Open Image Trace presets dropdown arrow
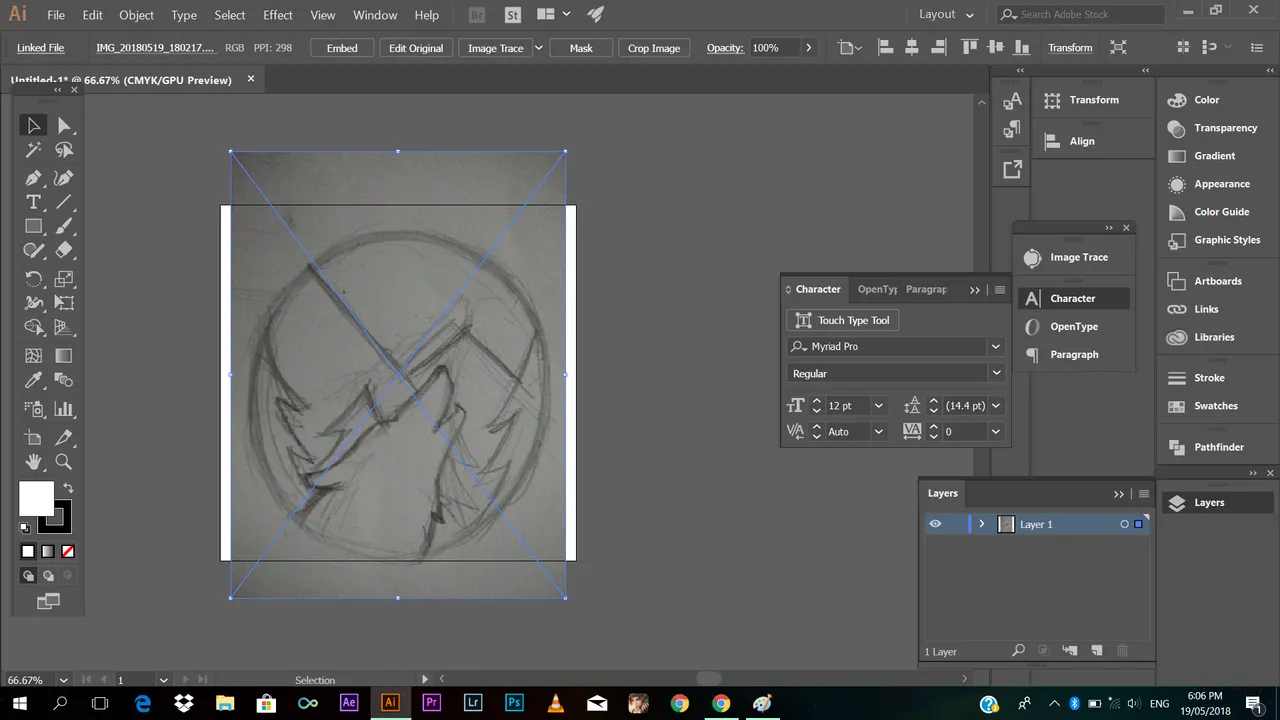Image resolution: width=1280 pixels, height=720 pixels. tap(539, 48)
